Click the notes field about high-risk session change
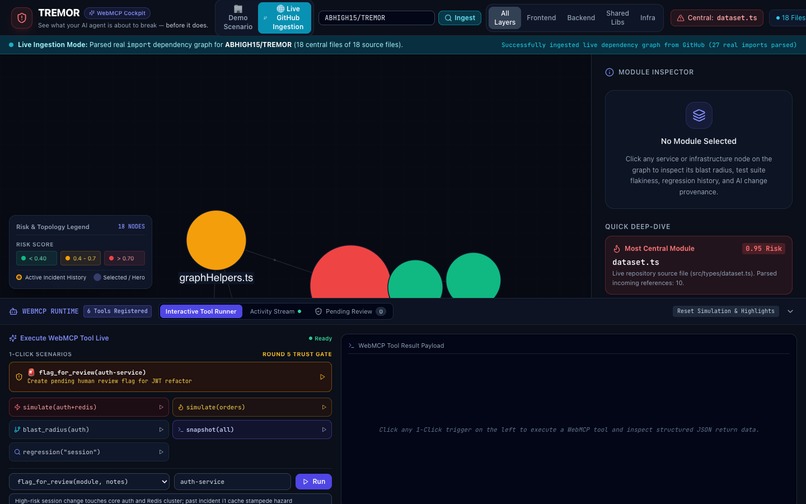The image size is (806, 504). click(x=170, y=500)
